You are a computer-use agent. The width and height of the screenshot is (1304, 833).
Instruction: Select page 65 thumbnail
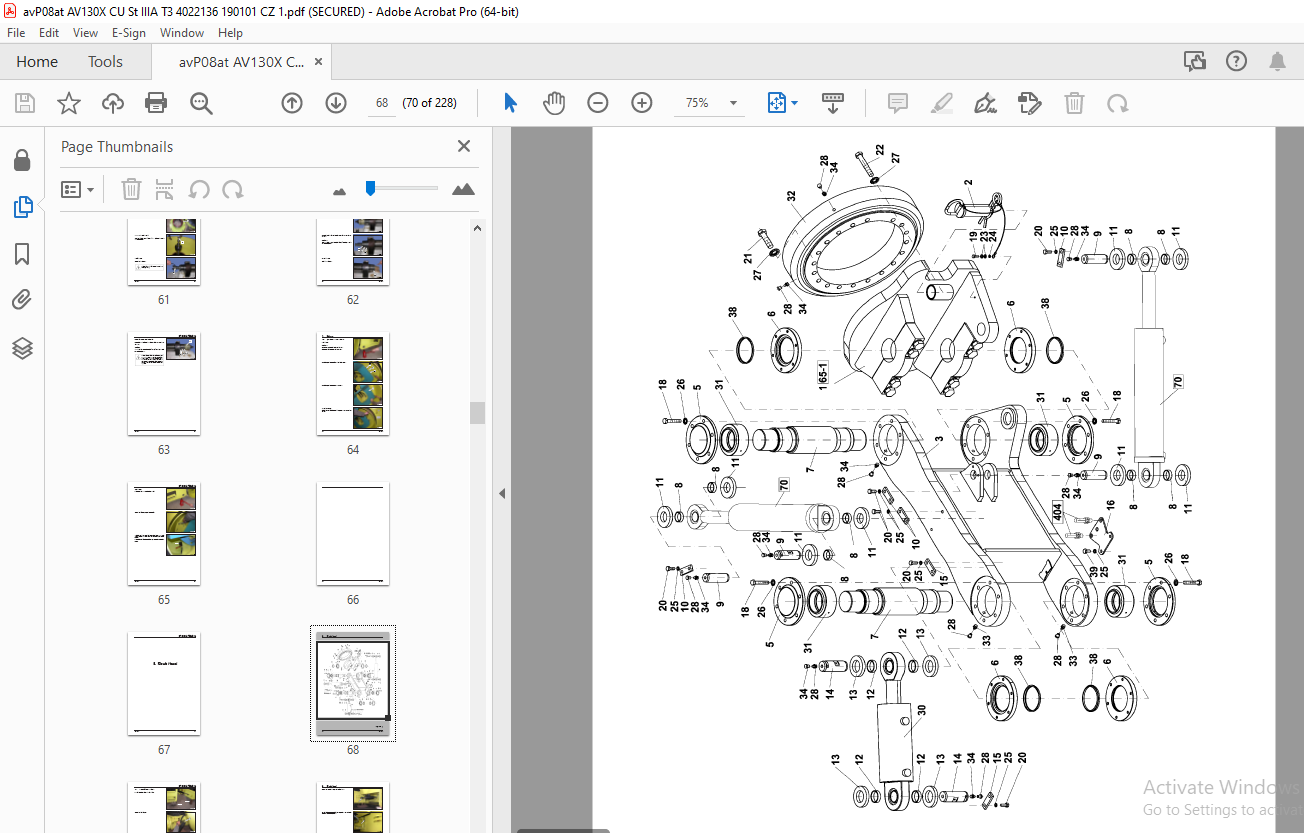point(164,534)
